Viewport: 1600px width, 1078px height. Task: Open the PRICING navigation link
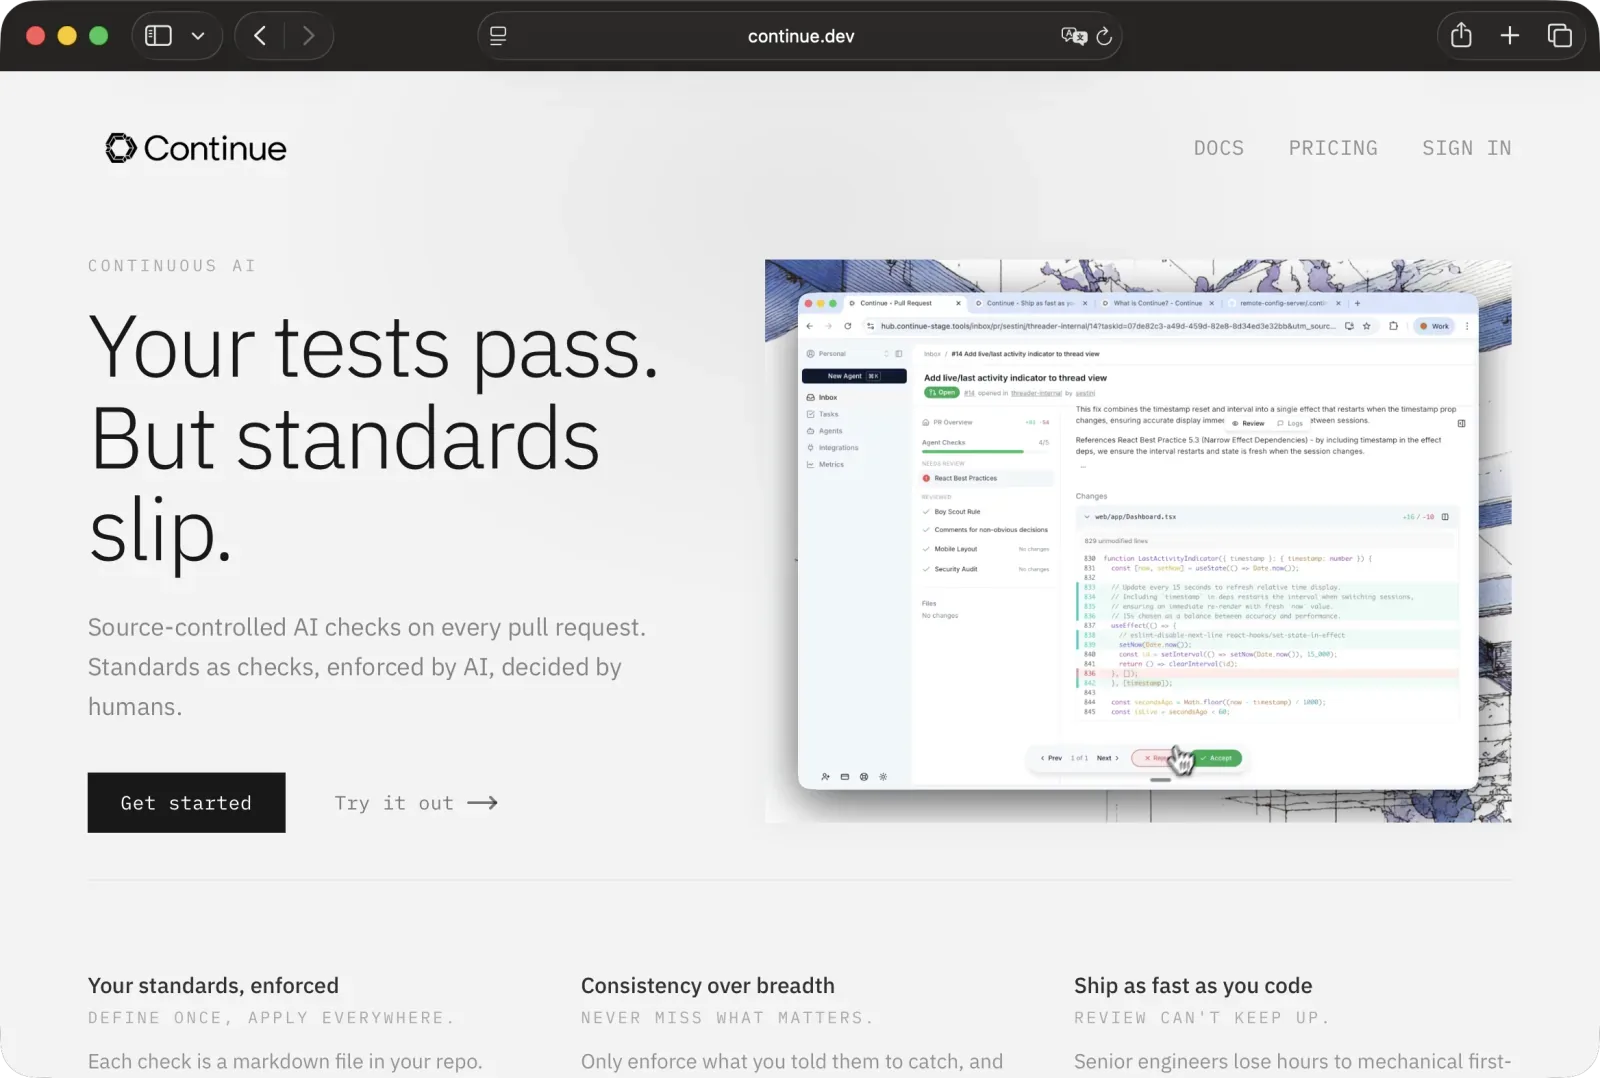[x=1333, y=148]
